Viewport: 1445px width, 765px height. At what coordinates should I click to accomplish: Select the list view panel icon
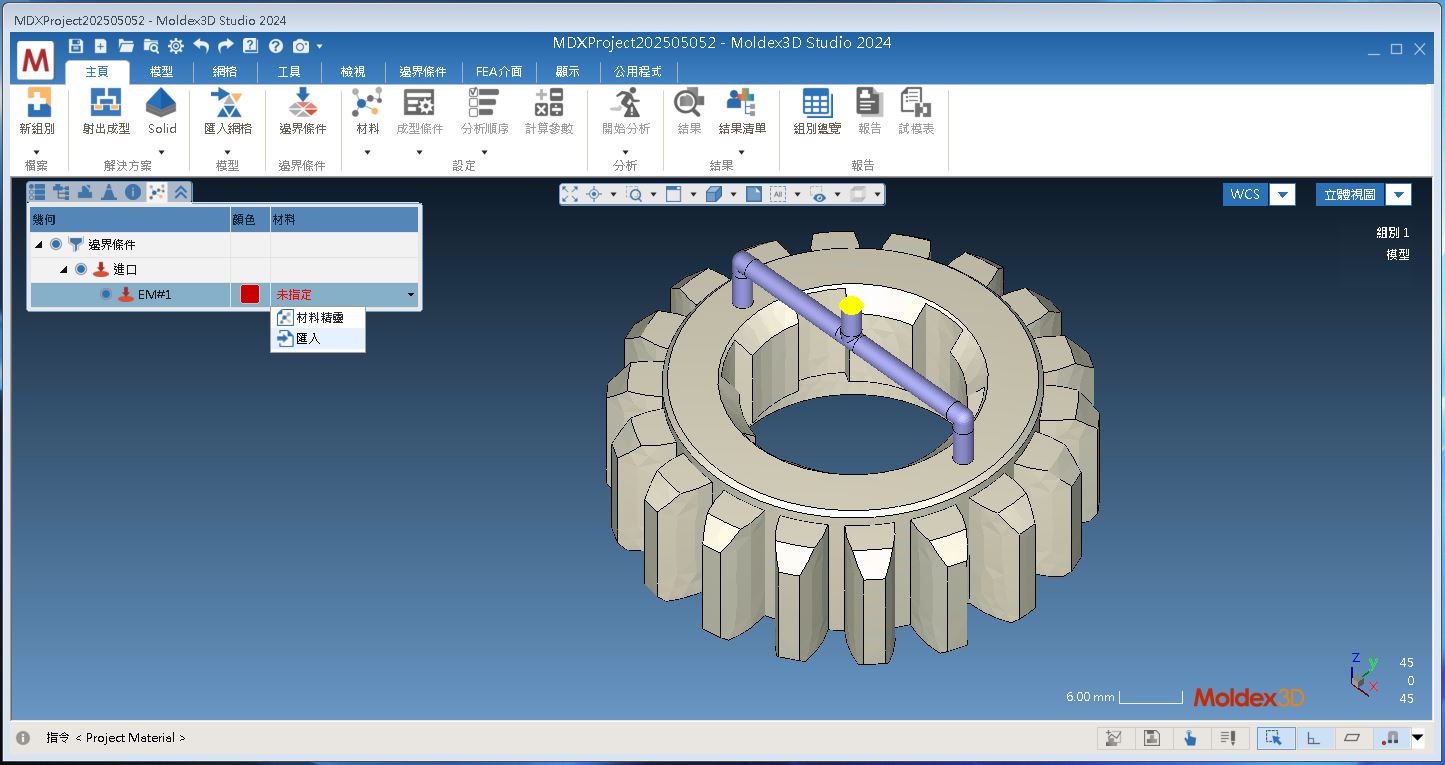(37, 192)
